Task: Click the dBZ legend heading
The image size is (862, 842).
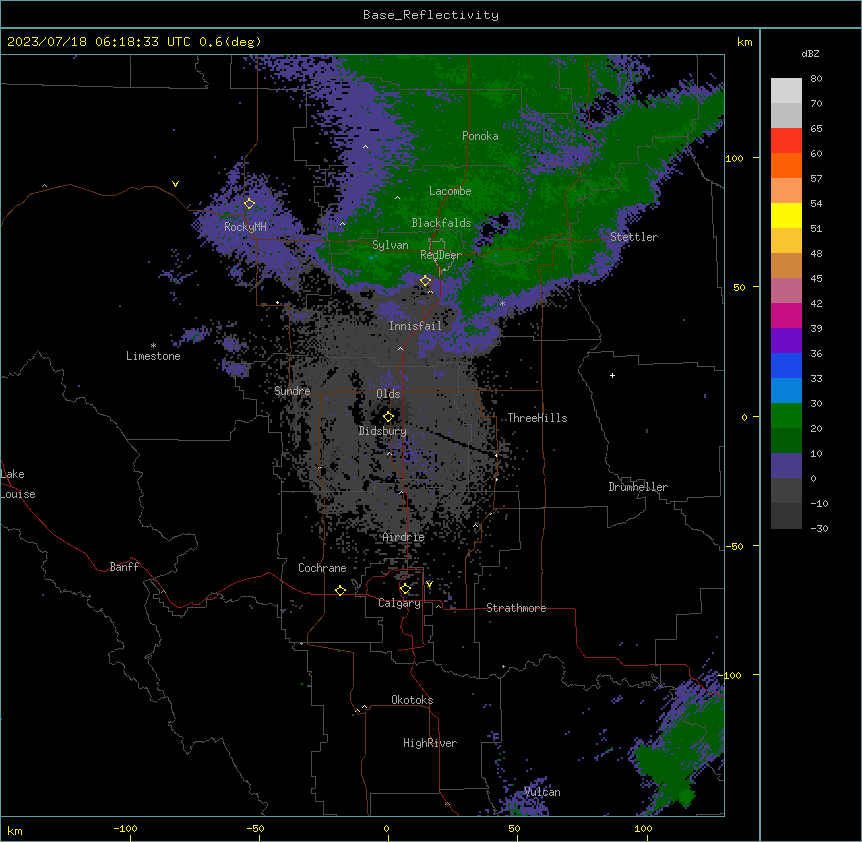Action: point(810,54)
